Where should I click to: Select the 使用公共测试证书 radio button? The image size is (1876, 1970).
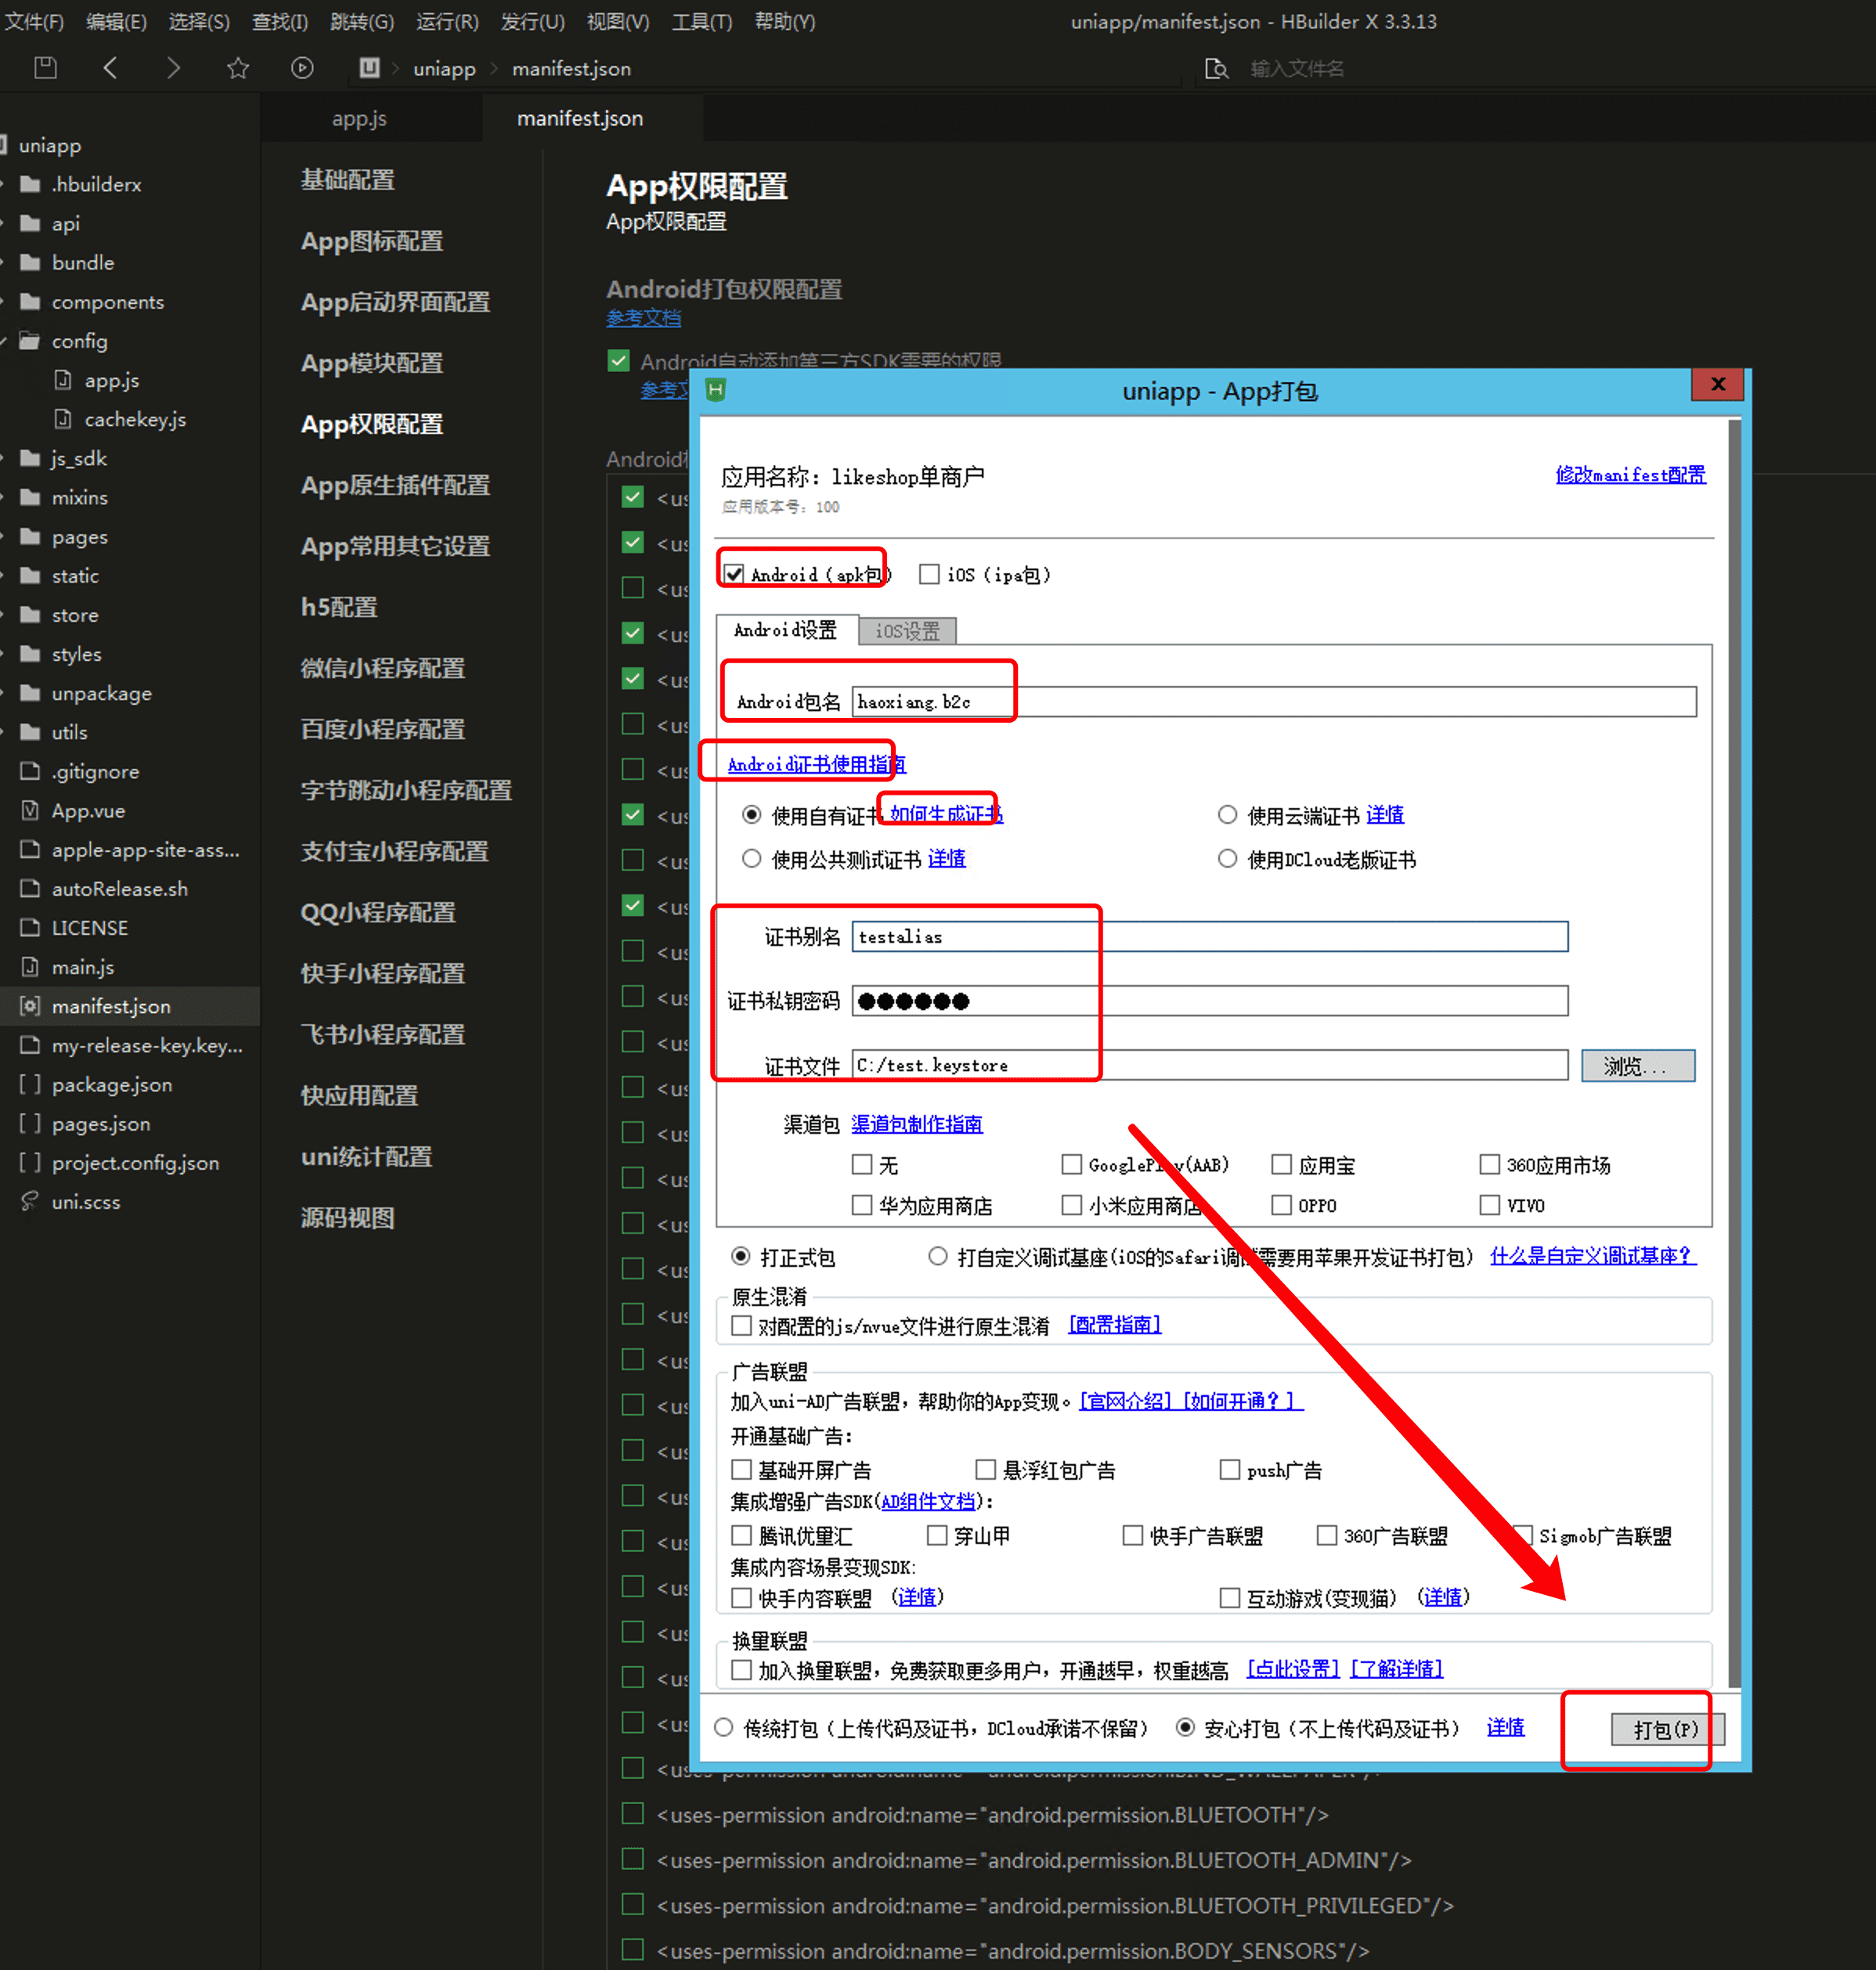pyautogui.click(x=752, y=859)
